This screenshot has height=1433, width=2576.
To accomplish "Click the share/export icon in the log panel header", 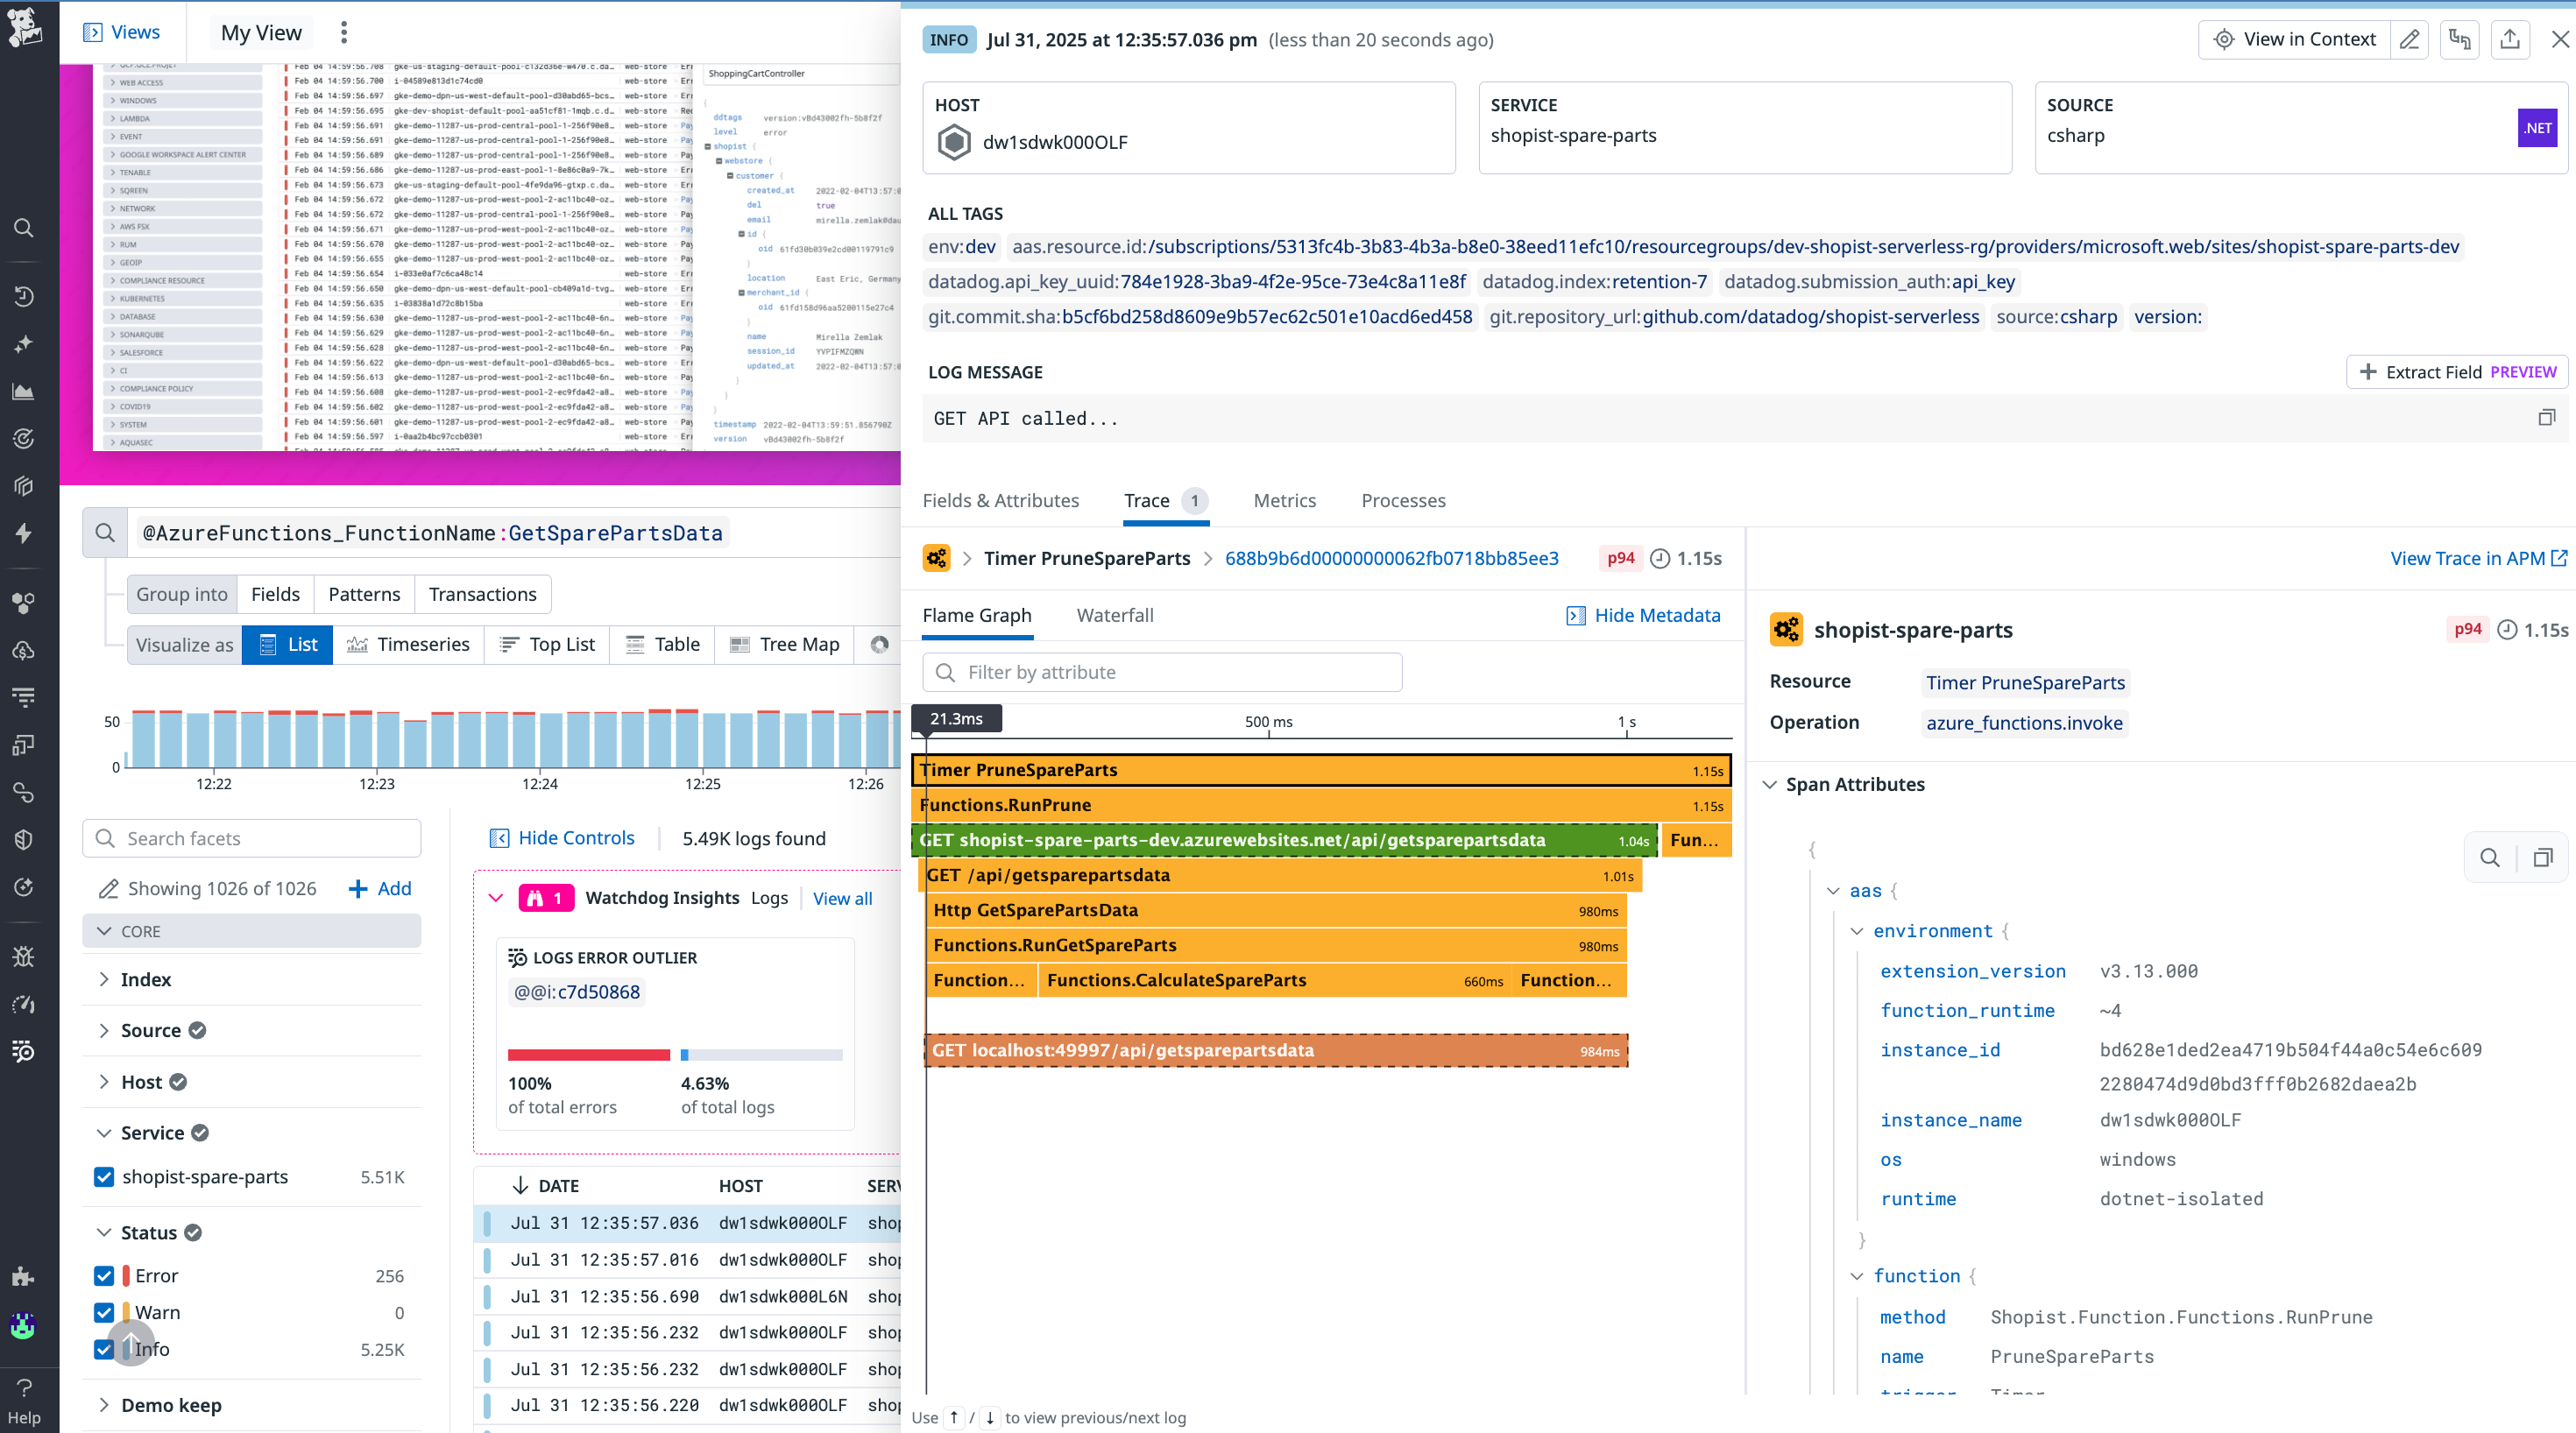I will (x=2510, y=39).
